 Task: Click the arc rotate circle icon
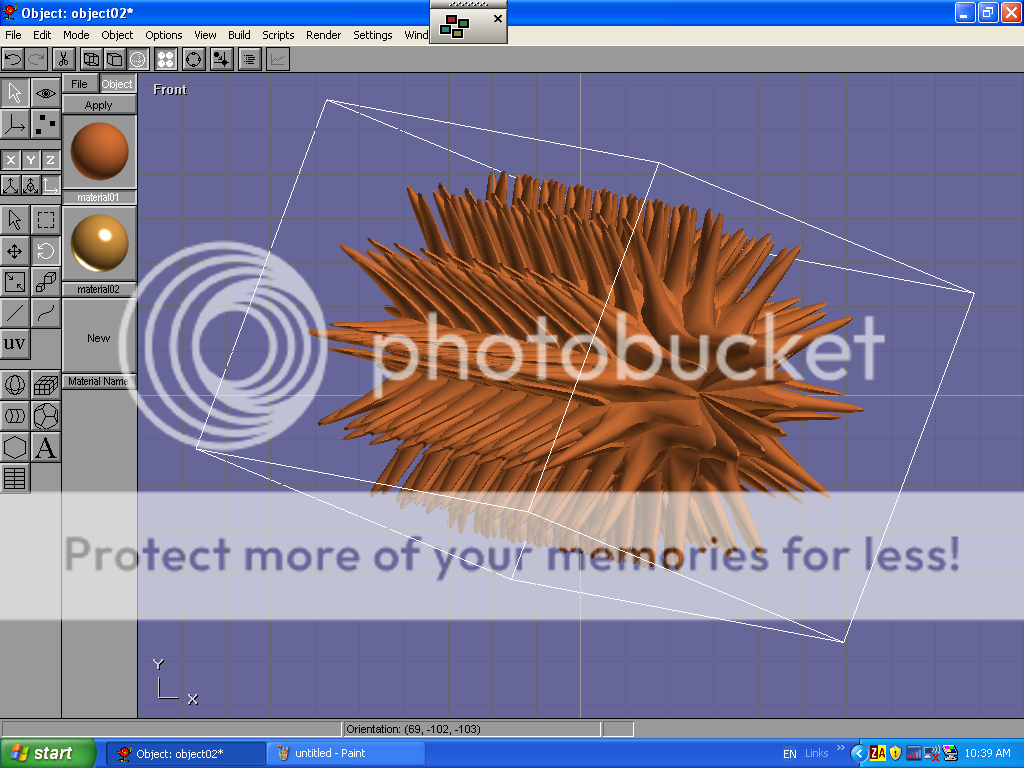coord(194,59)
